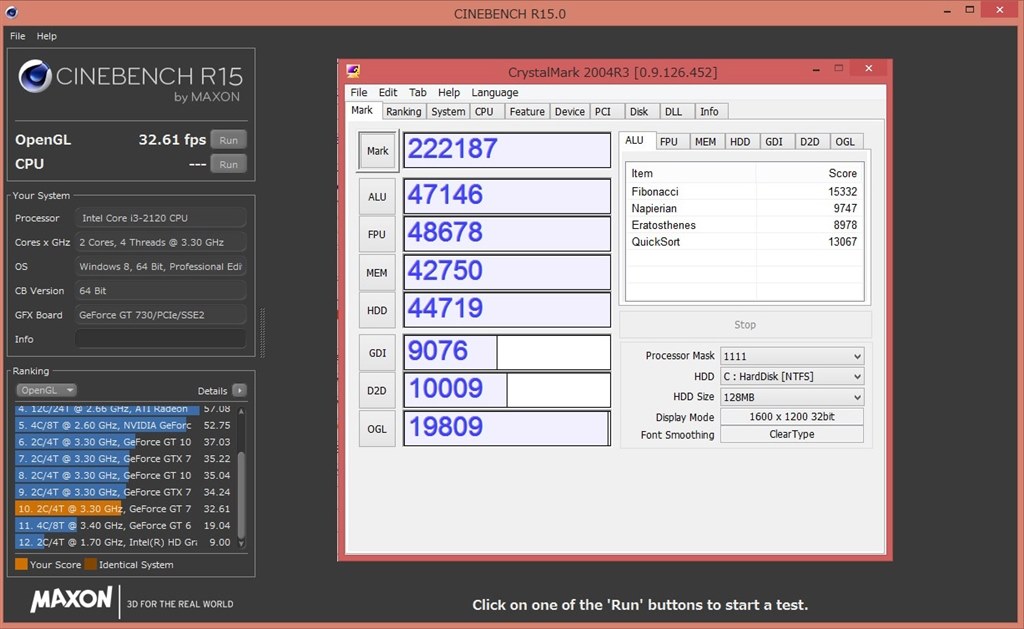The width and height of the screenshot is (1024, 629).
Task: Open the Details arrow in Ranking panel
Action: [240, 391]
